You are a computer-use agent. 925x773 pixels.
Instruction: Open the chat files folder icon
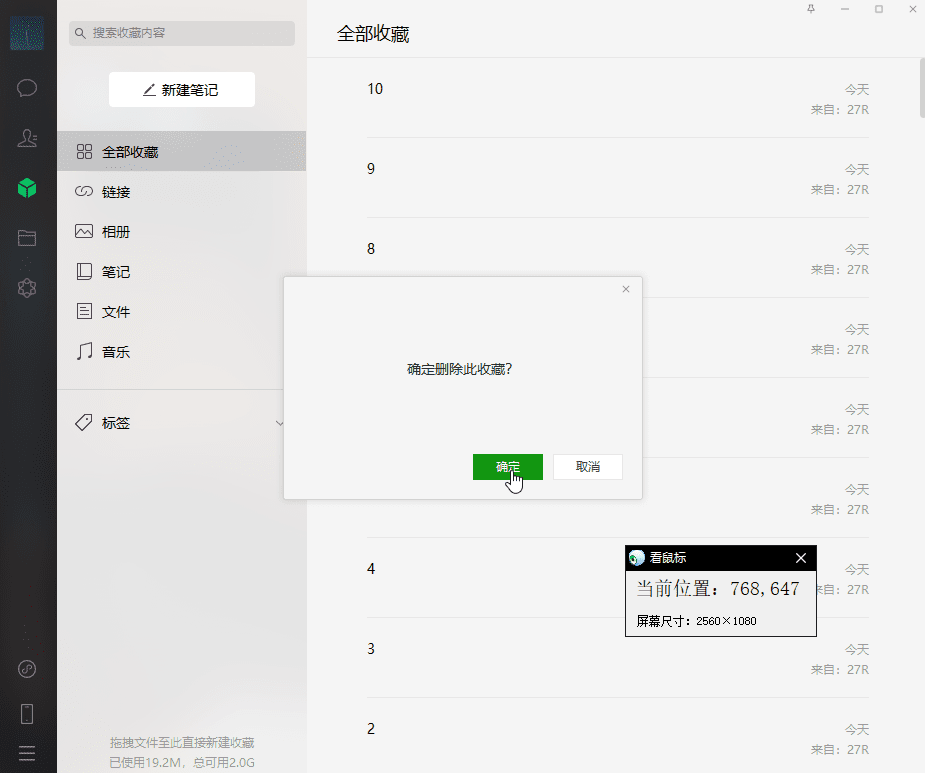tap(27, 238)
